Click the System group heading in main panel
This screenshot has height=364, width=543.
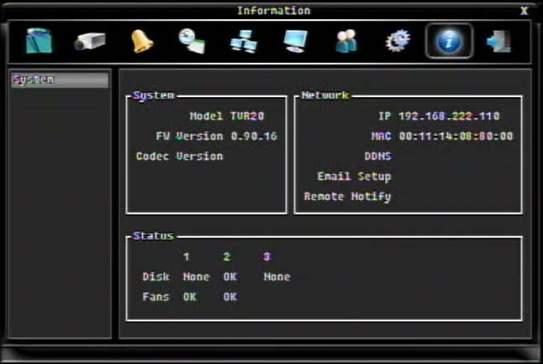(154, 95)
